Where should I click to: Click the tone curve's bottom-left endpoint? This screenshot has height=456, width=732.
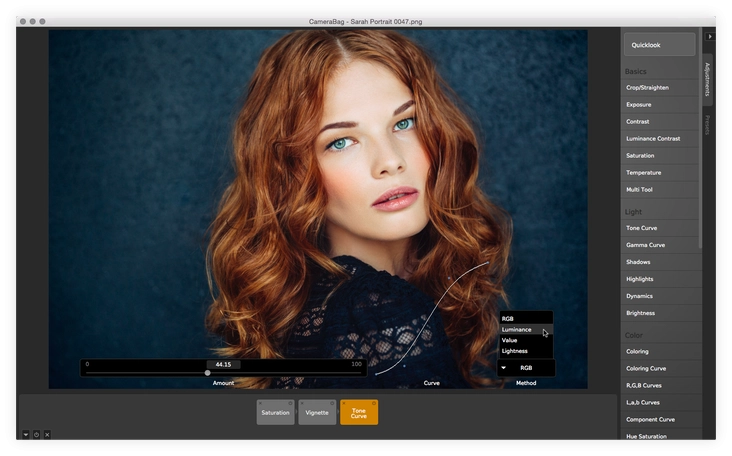point(376,374)
